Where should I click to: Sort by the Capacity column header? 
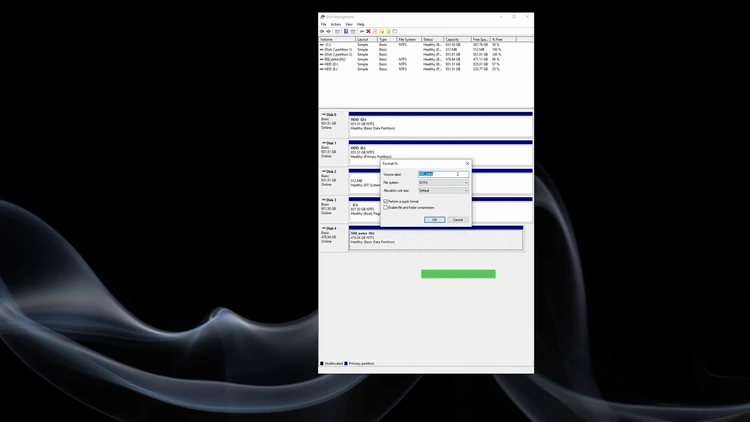click(457, 39)
